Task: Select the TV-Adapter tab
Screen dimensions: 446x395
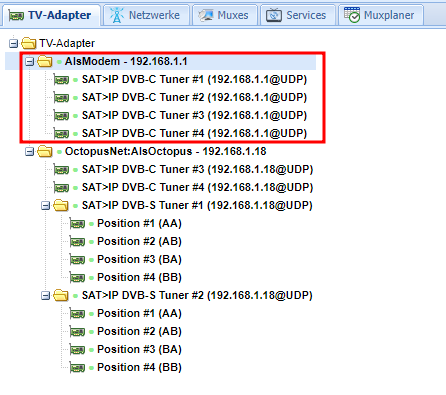Action: [50, 15]
